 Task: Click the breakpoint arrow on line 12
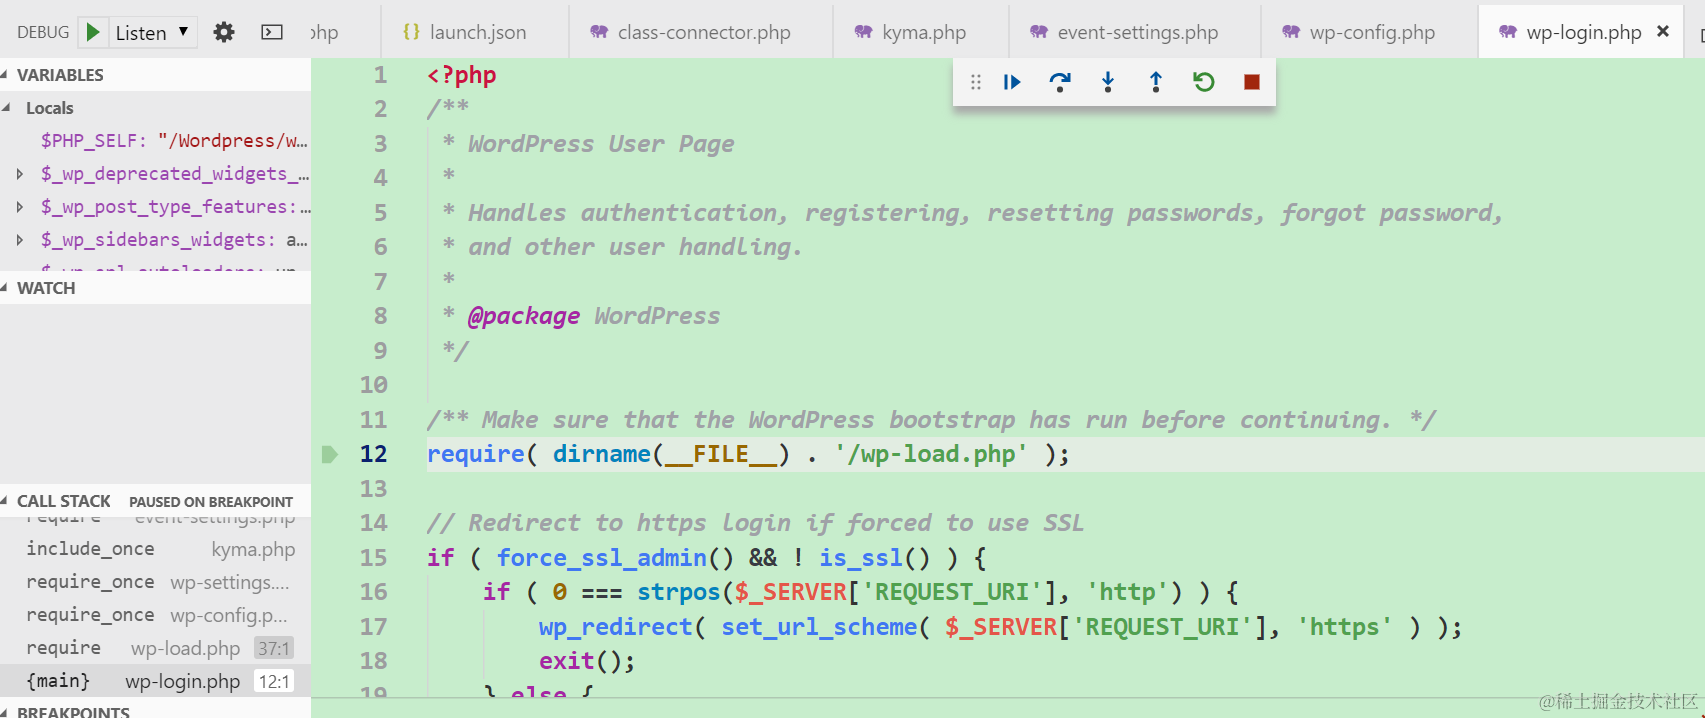pos(330,455)
